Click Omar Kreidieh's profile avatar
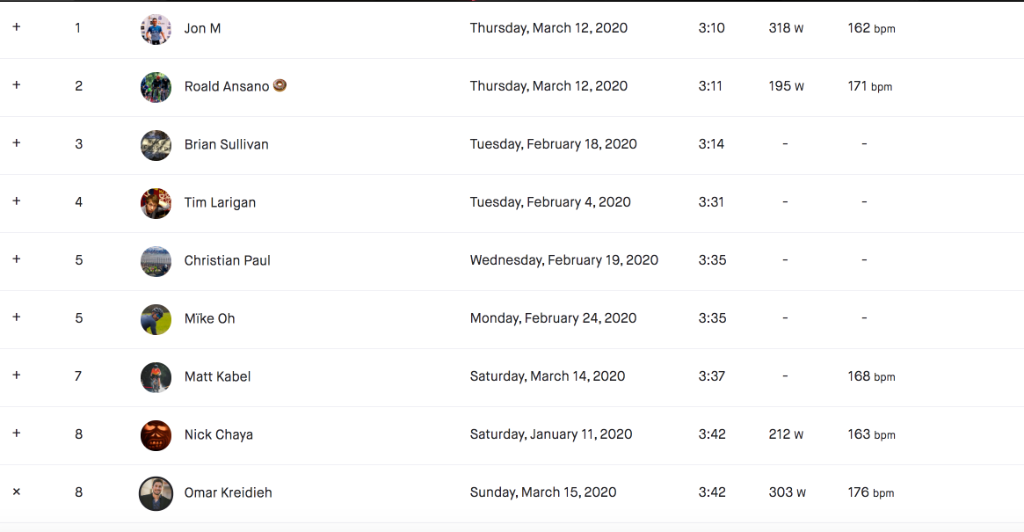1024x532 pixels. (156, 493)
